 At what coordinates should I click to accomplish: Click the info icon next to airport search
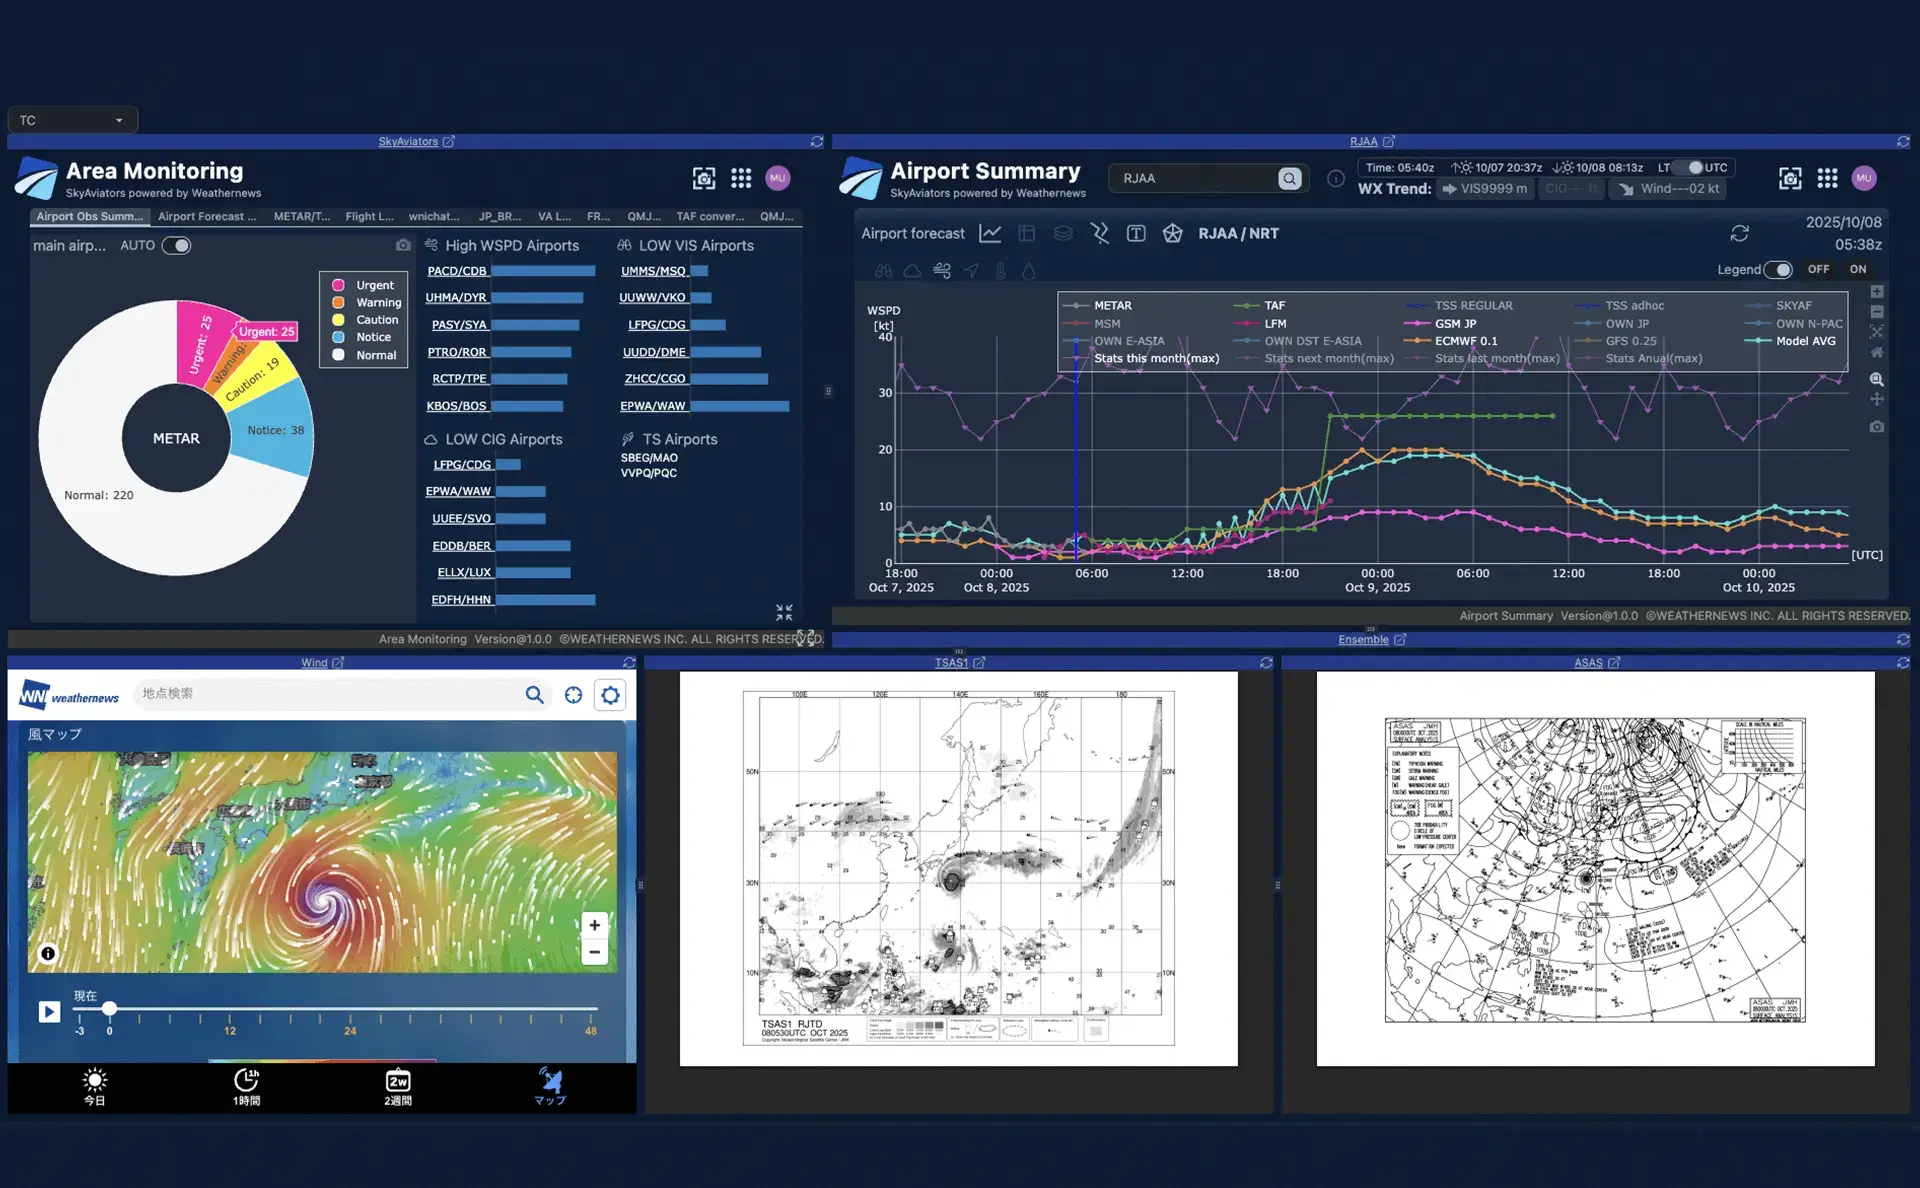tap(1335, 178)
